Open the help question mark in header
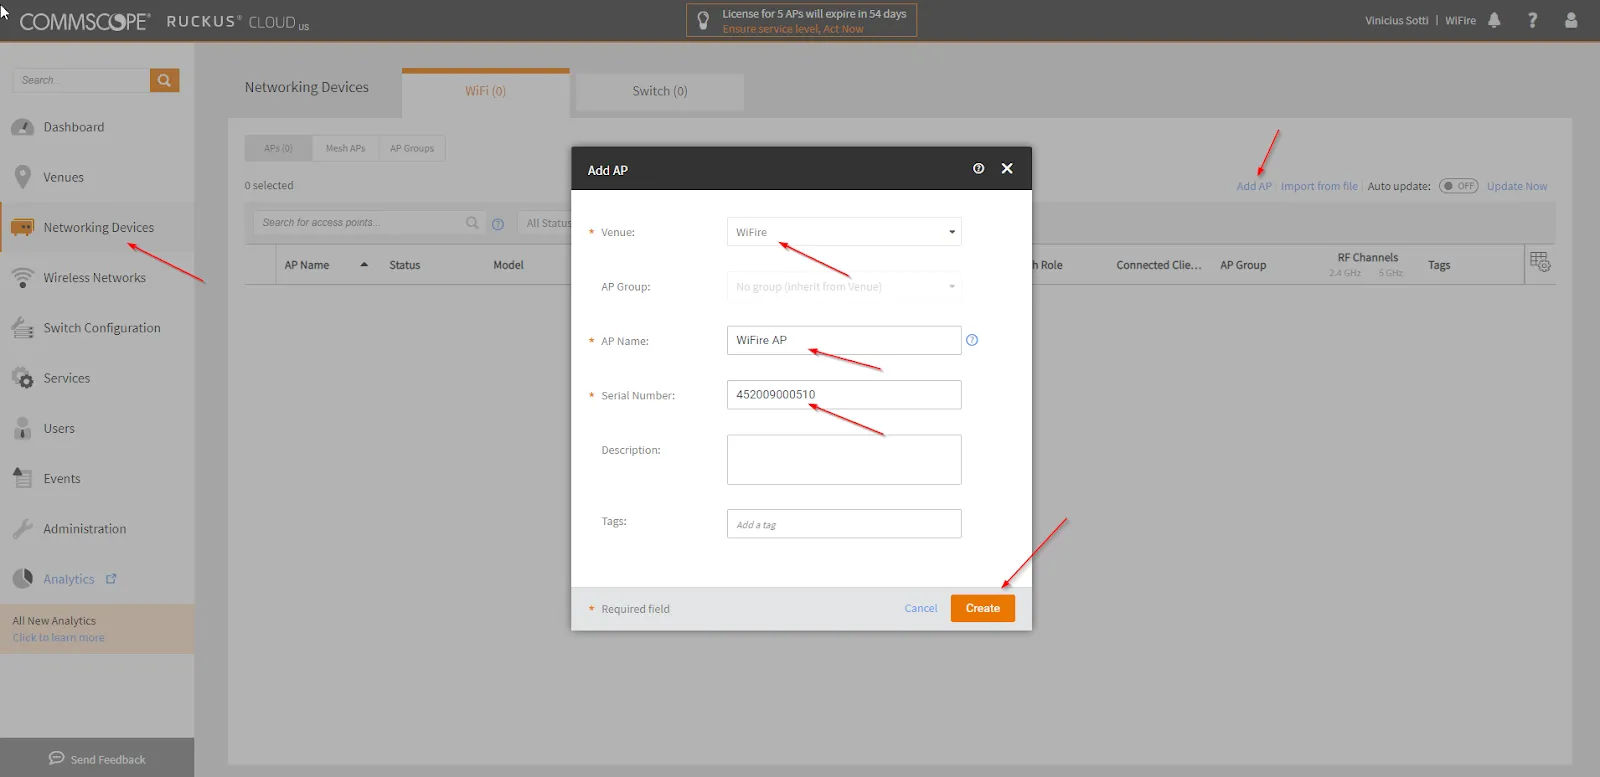The height and width of the screenshot is (777, 1600). (x=1532, y=20)
